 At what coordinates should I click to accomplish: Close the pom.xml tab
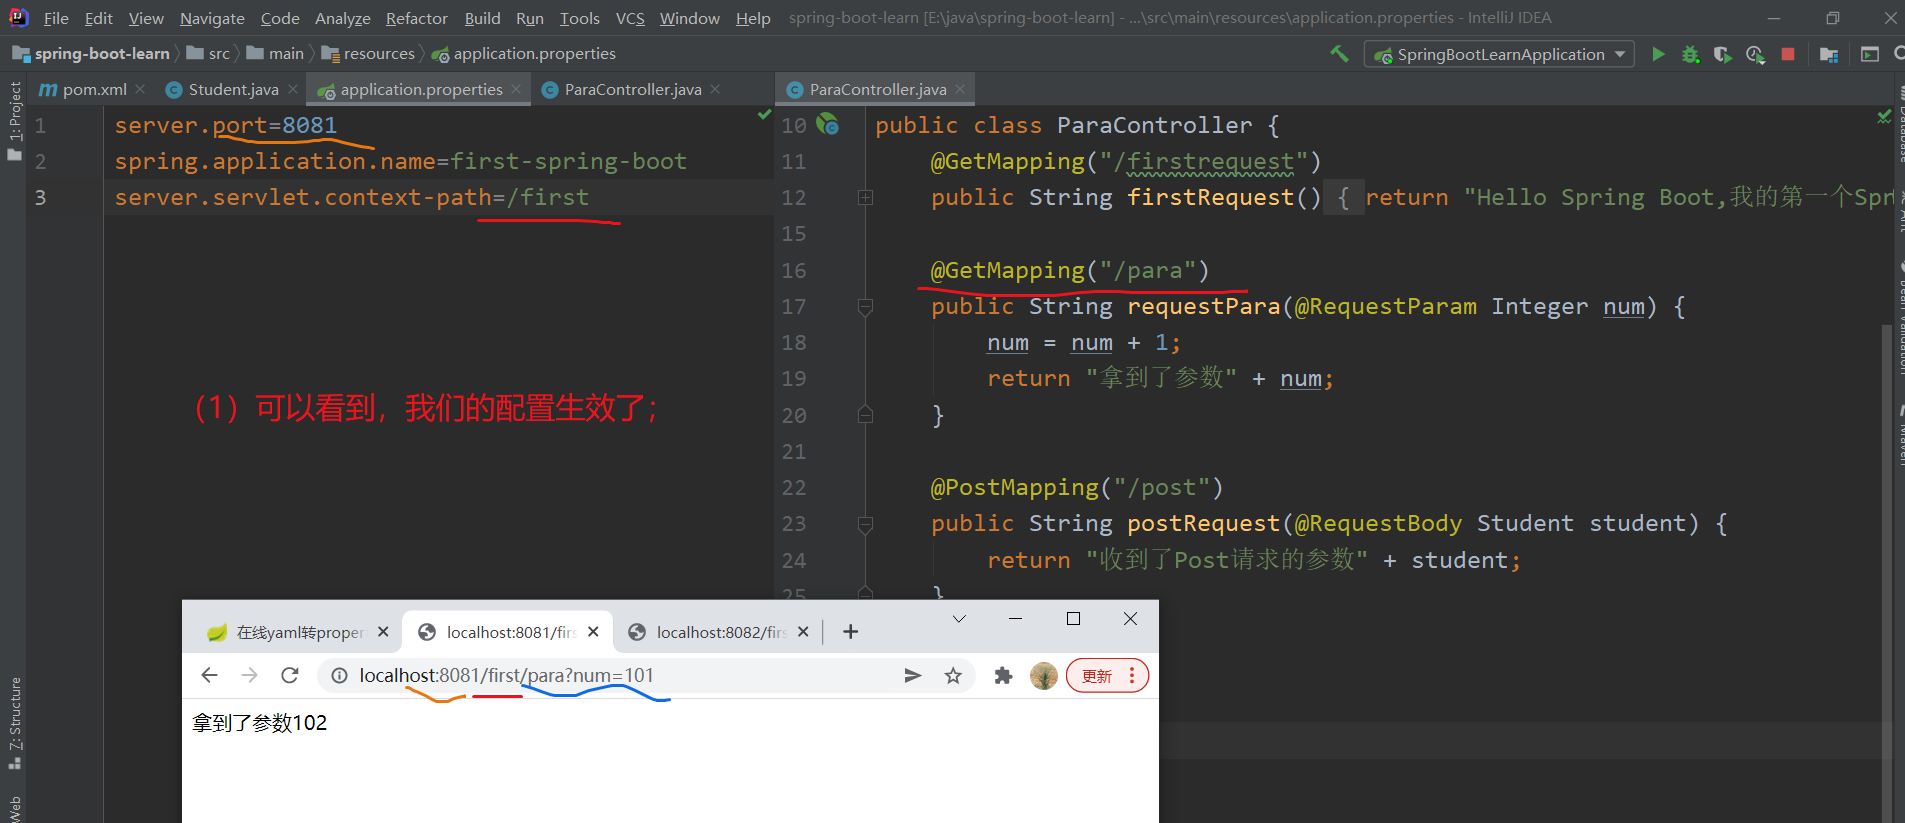(x=140, y=89)
